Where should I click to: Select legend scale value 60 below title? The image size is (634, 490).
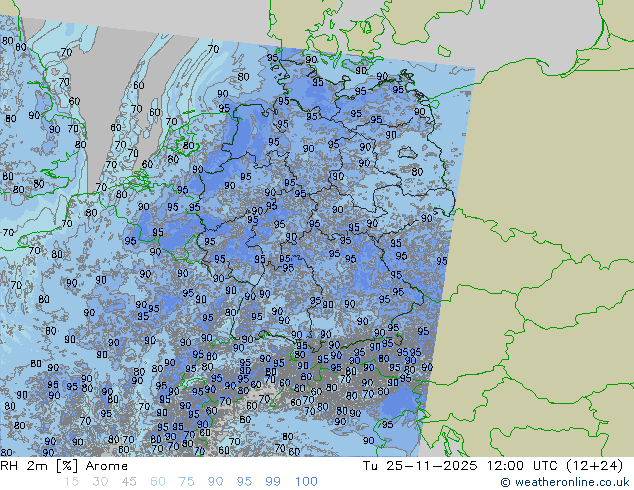158,482
